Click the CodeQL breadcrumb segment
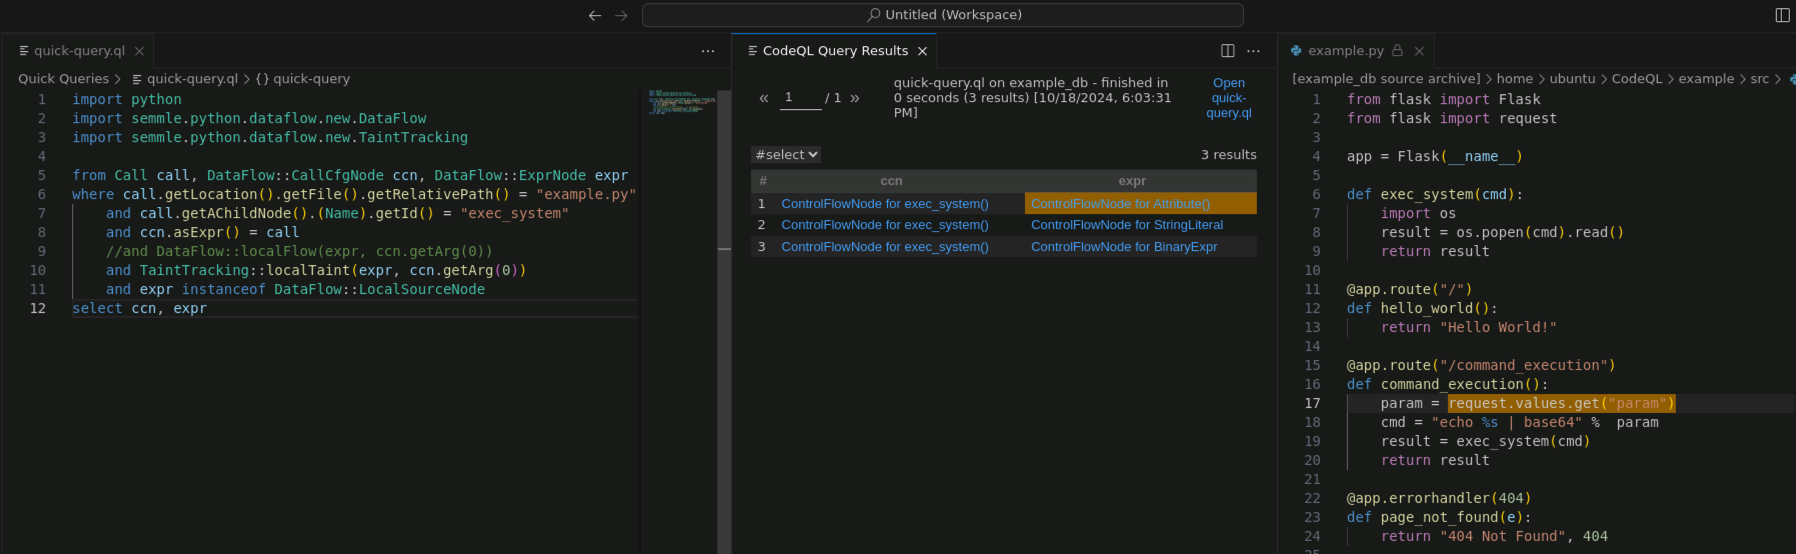This screenshot has width=1796, height=554. pyautogui.click(x=1637, y=79)
